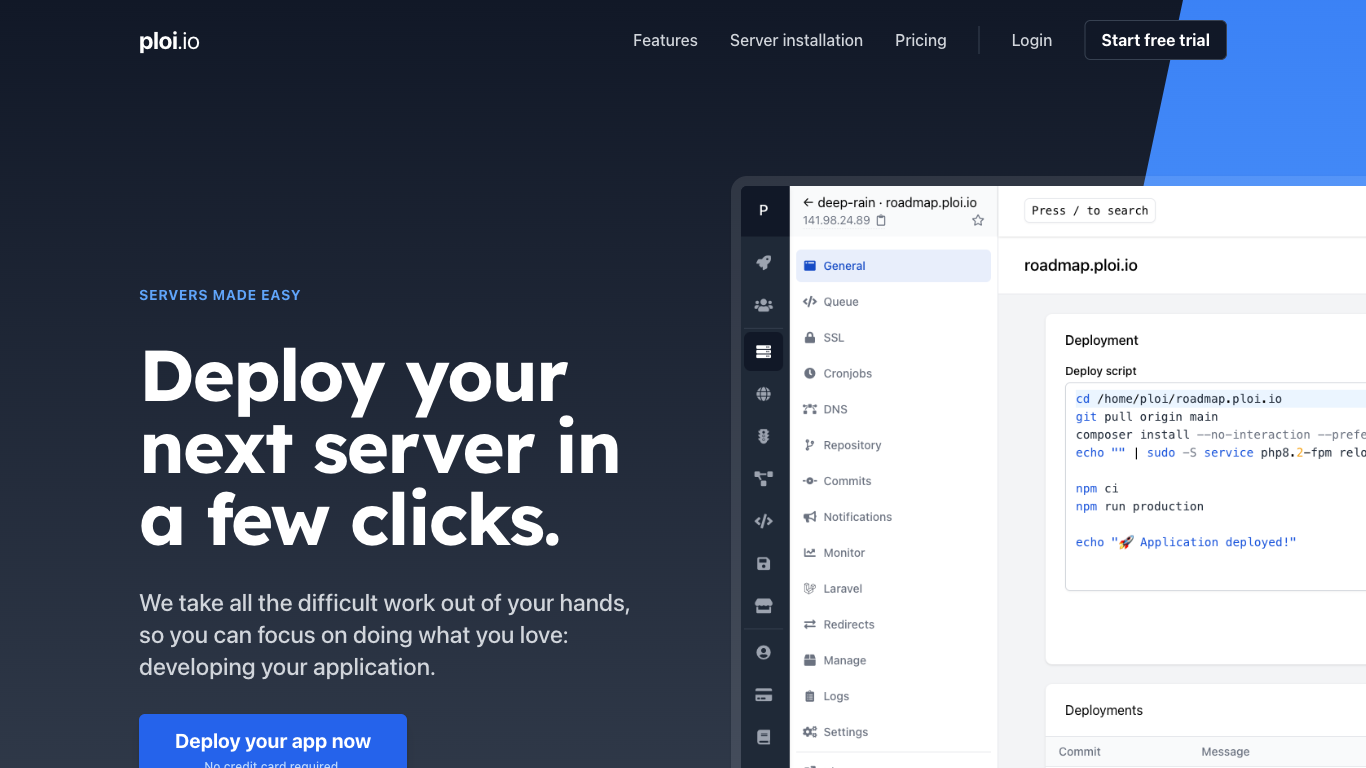Viewport: 1366px width, 768px height.
Task: Click the 141.98.24.89 IP address text
Action: point(836,220)
